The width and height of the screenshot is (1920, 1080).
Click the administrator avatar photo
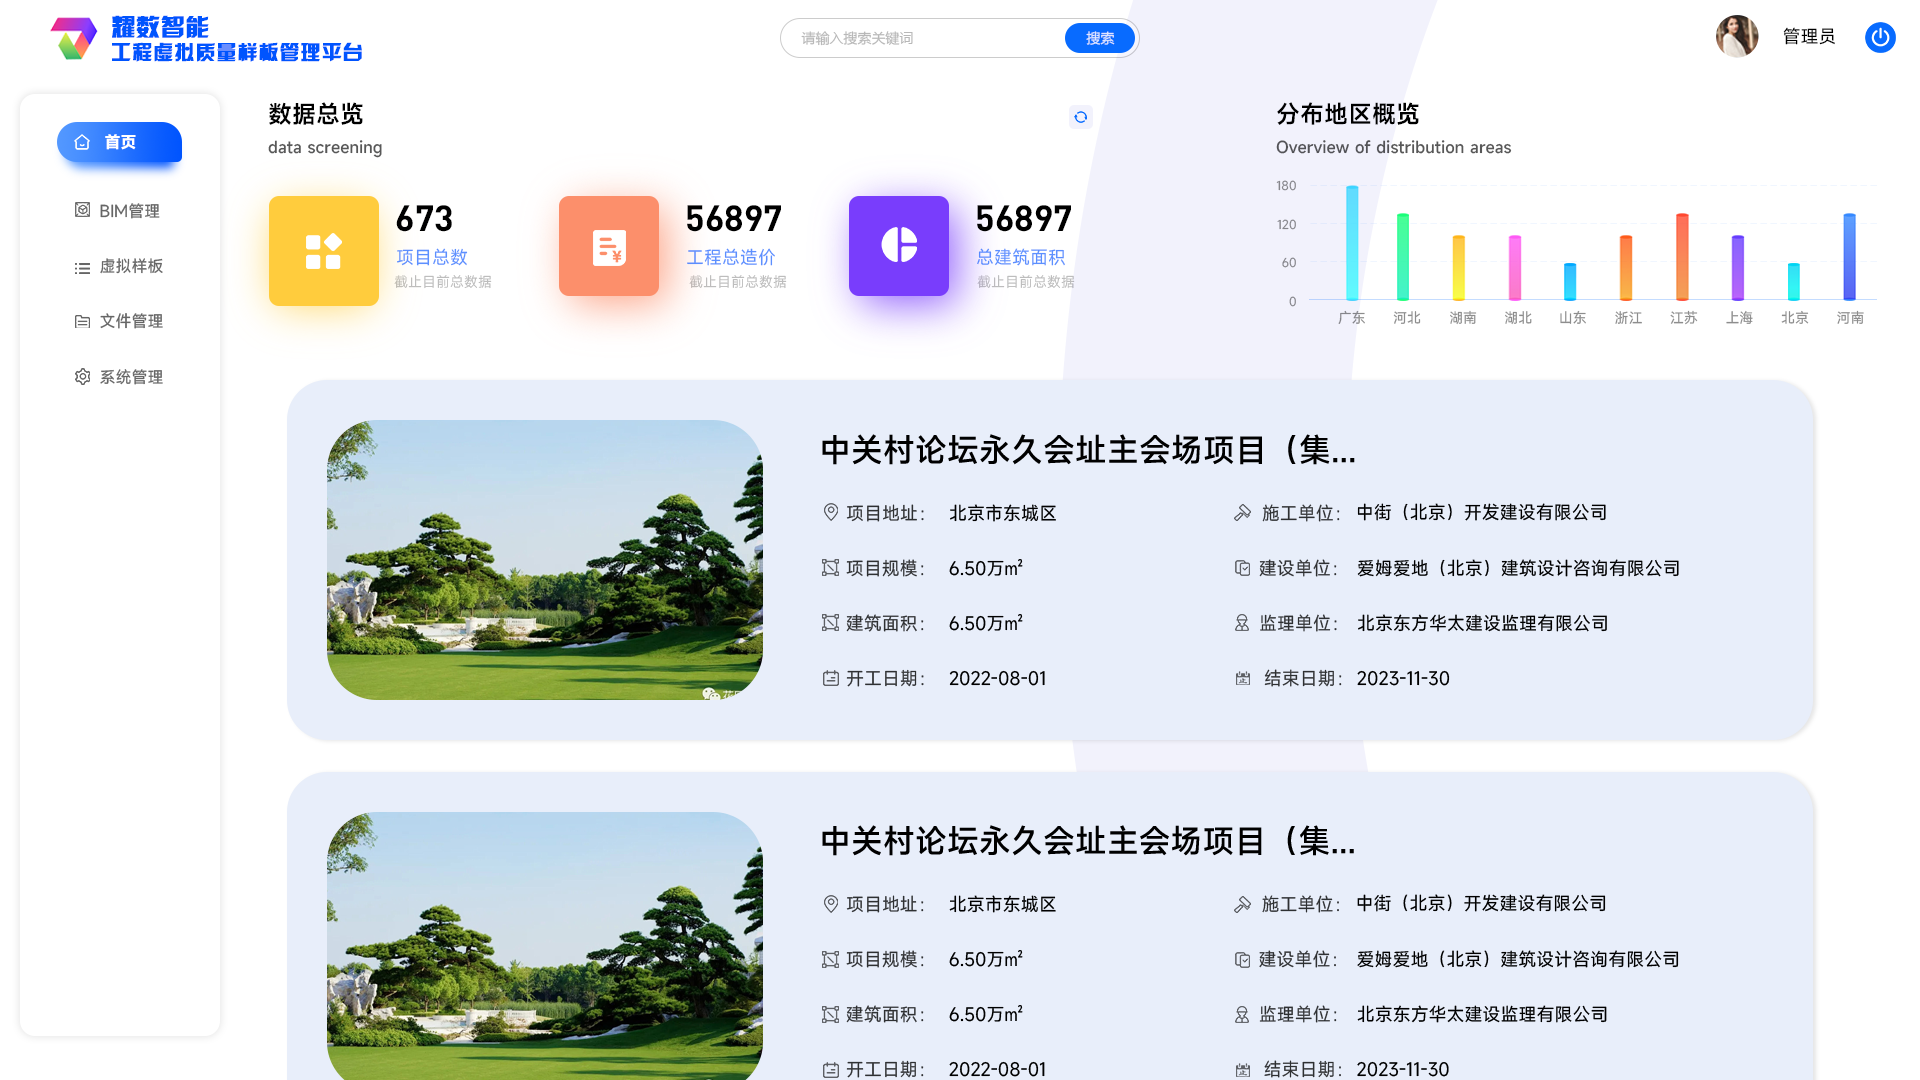click(1736, 37)
